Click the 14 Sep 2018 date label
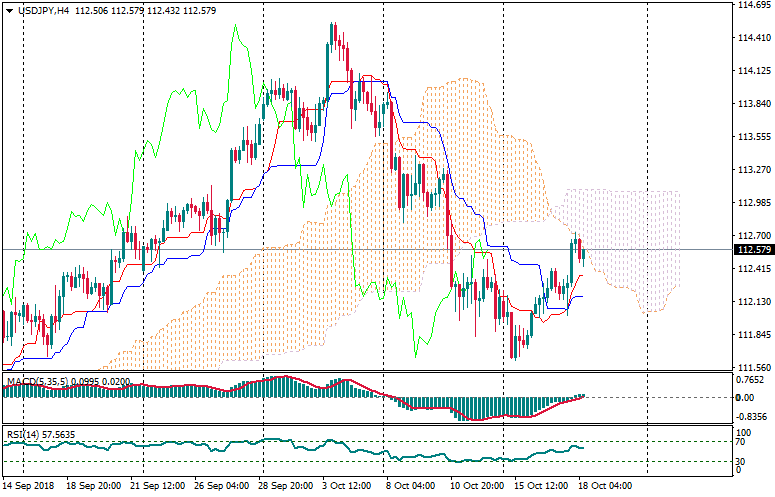 coord(29,484)
